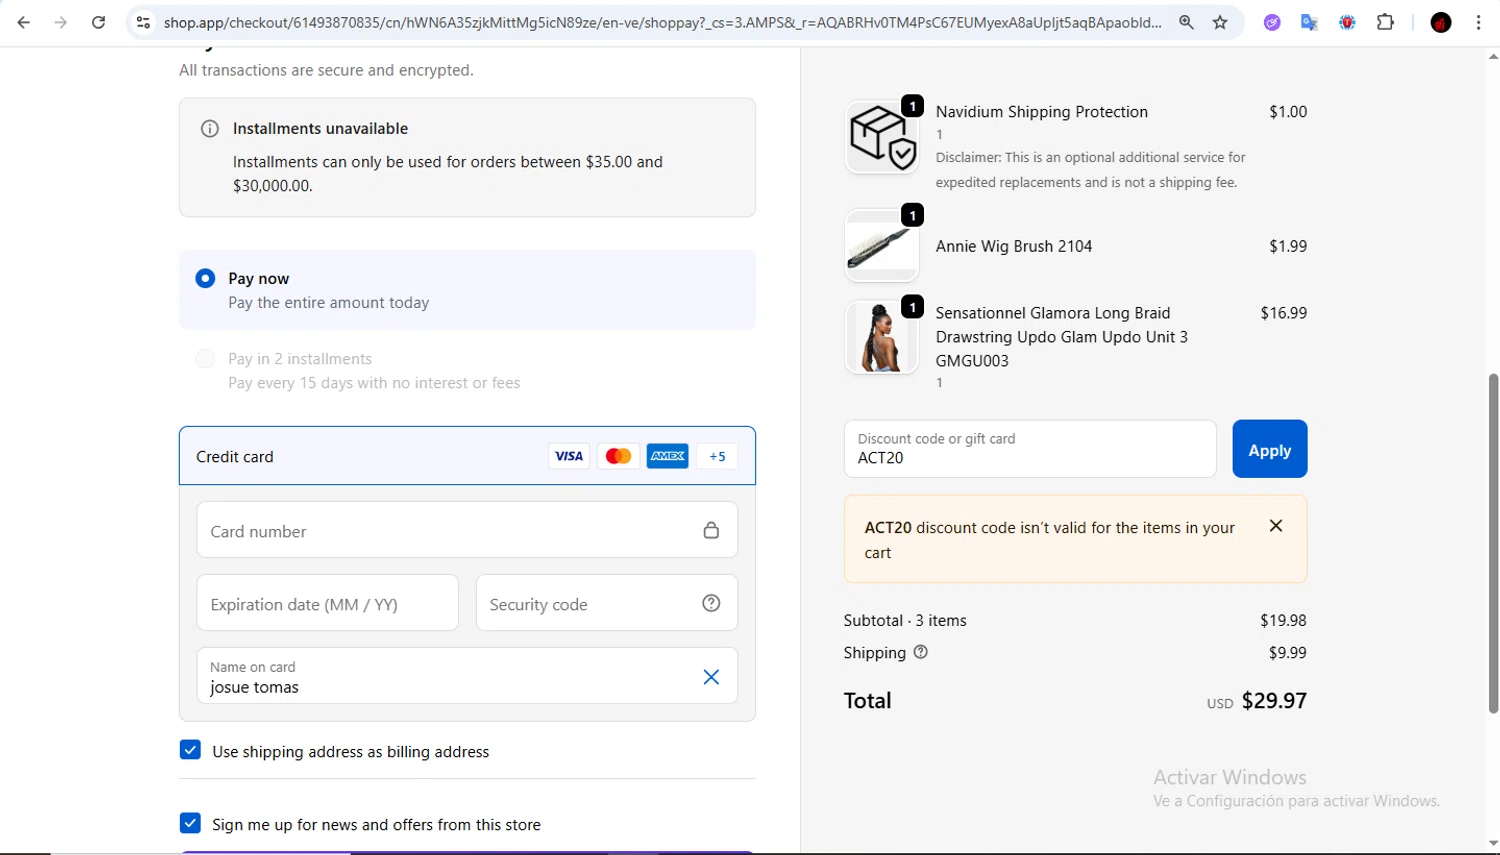
Task: Reload the checkout page
Action: 98,22
